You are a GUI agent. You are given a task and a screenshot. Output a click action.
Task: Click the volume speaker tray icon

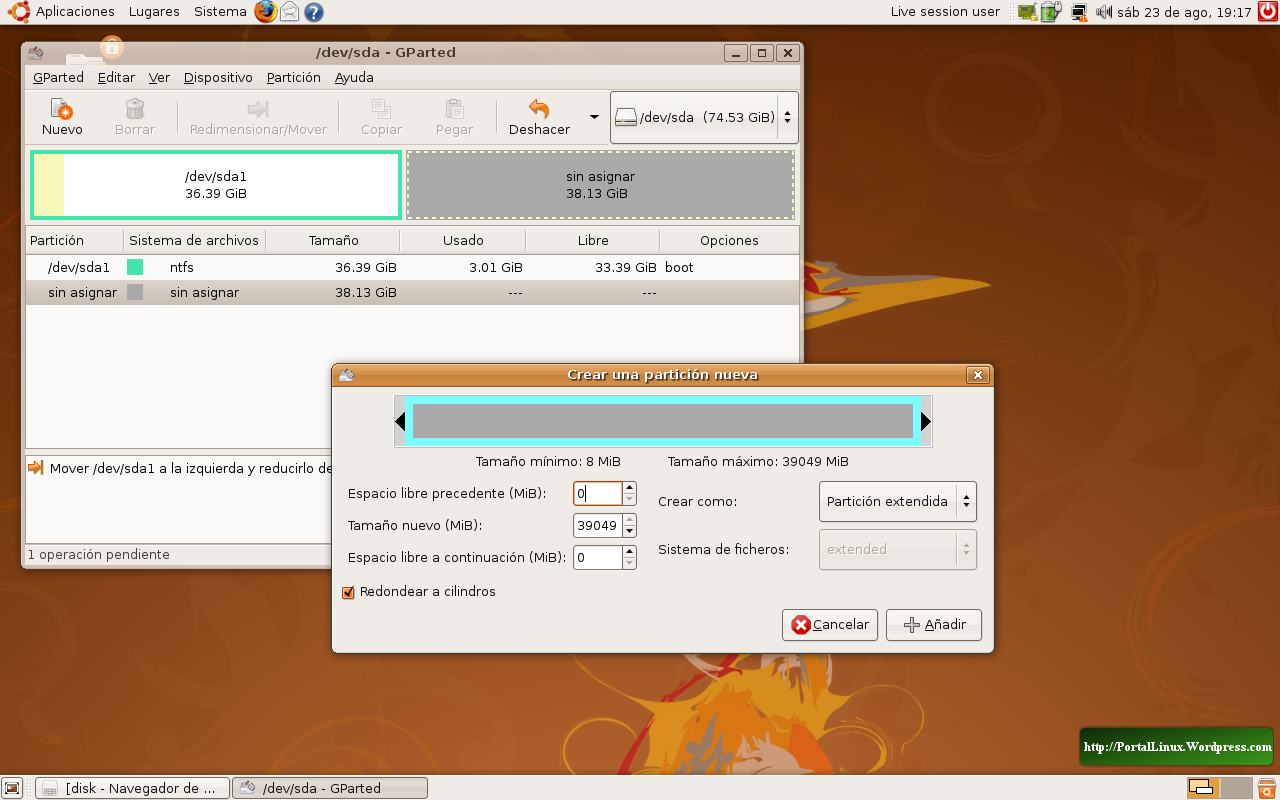(x=1104, y=12)
